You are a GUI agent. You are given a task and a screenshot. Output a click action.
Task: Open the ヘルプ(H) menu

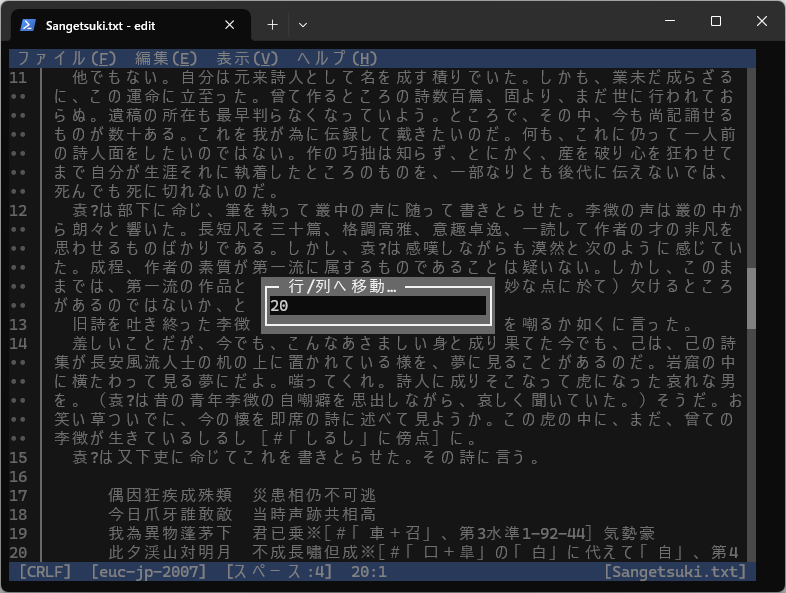[337, 59]
